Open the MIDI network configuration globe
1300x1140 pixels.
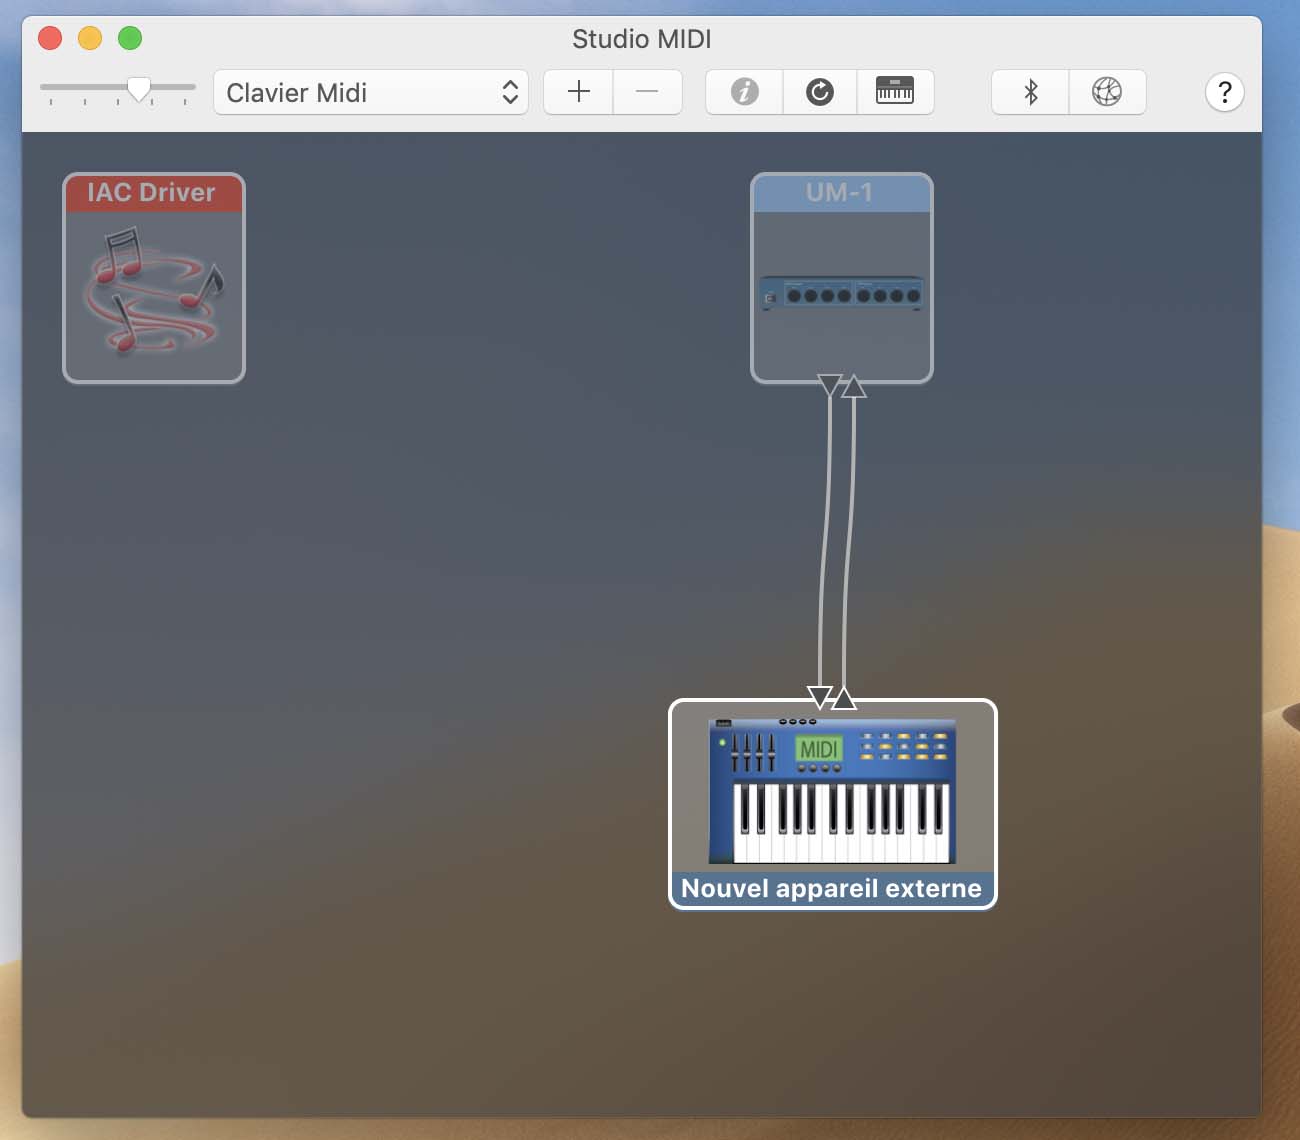pyautogui.click(x=1107, y=92)
